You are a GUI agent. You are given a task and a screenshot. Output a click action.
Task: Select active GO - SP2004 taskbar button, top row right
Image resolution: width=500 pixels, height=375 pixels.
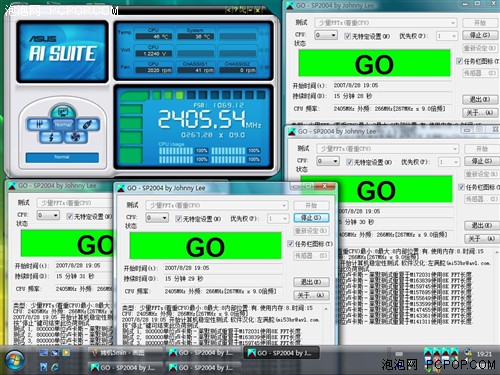click(x=281, y=353)
